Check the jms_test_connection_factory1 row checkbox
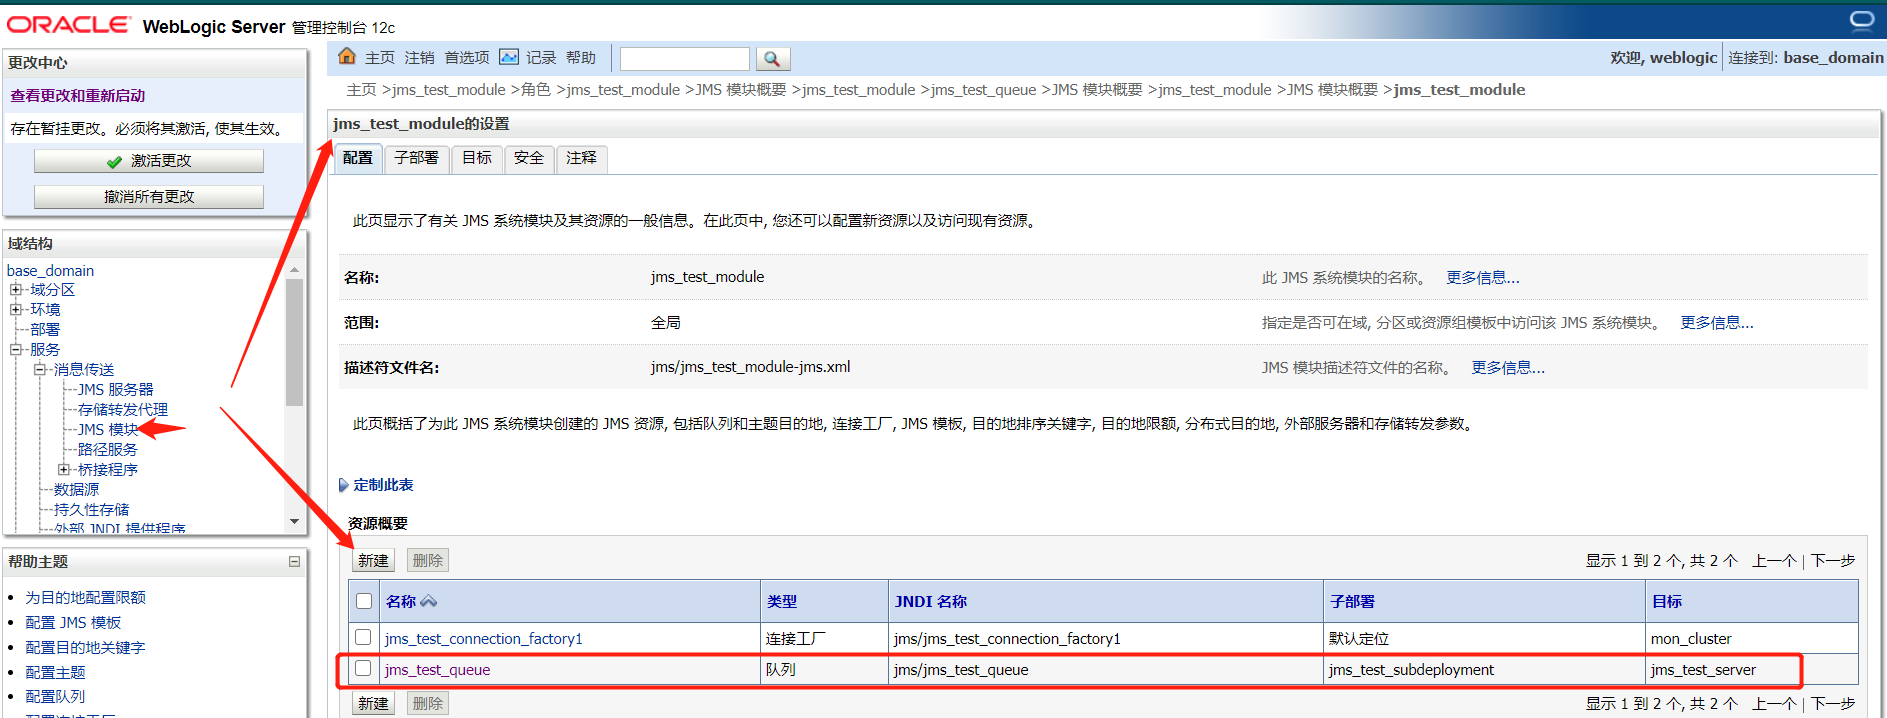The image size is (1887, 718). click(364, 637)
